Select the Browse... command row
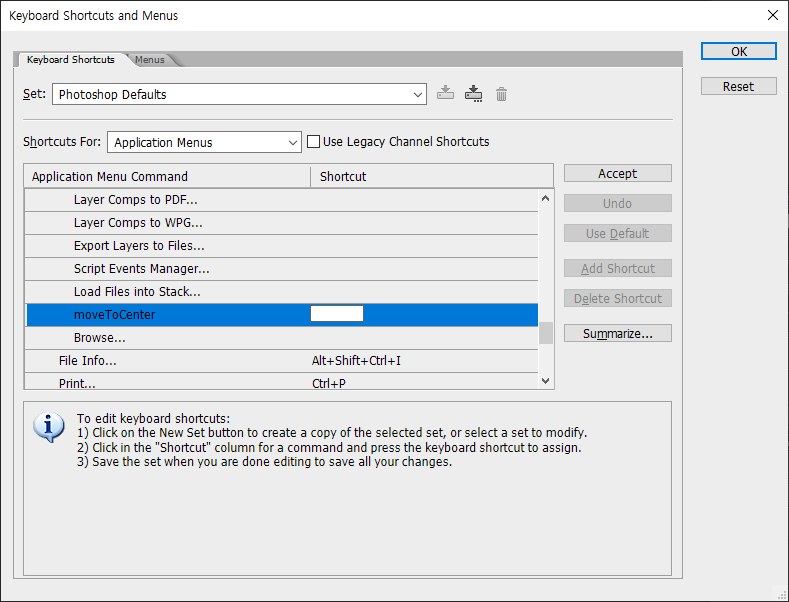Image resolution: width=789 pixels, height=602 pixels. point(281,338)
